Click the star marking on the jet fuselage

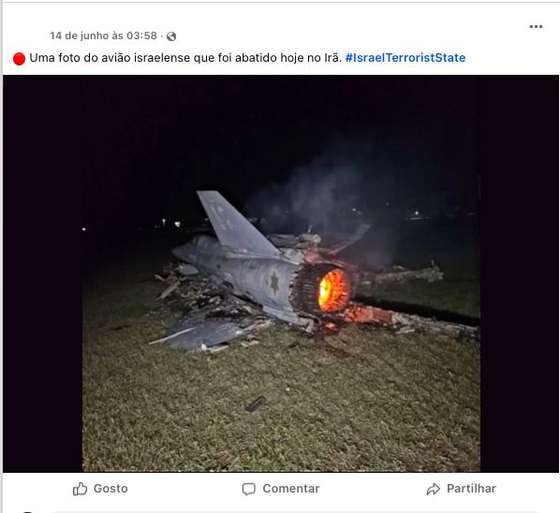click(x=274, y=283)
